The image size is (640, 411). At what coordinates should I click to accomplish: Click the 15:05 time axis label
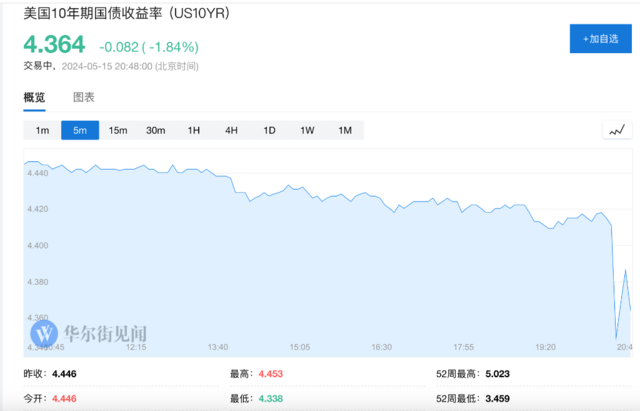tap(300, 347)
